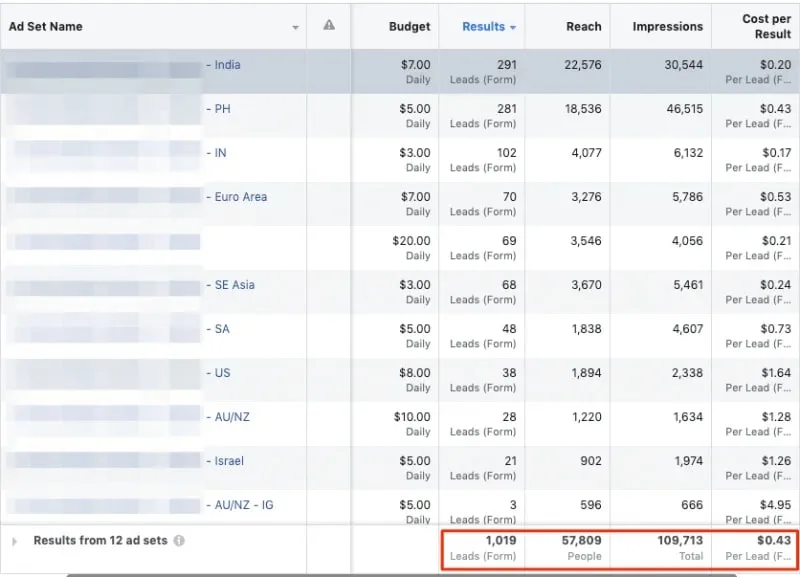The image size is (800, 577).
Task: Select the 6,132 impressions for IN
Action: [688, 153]
